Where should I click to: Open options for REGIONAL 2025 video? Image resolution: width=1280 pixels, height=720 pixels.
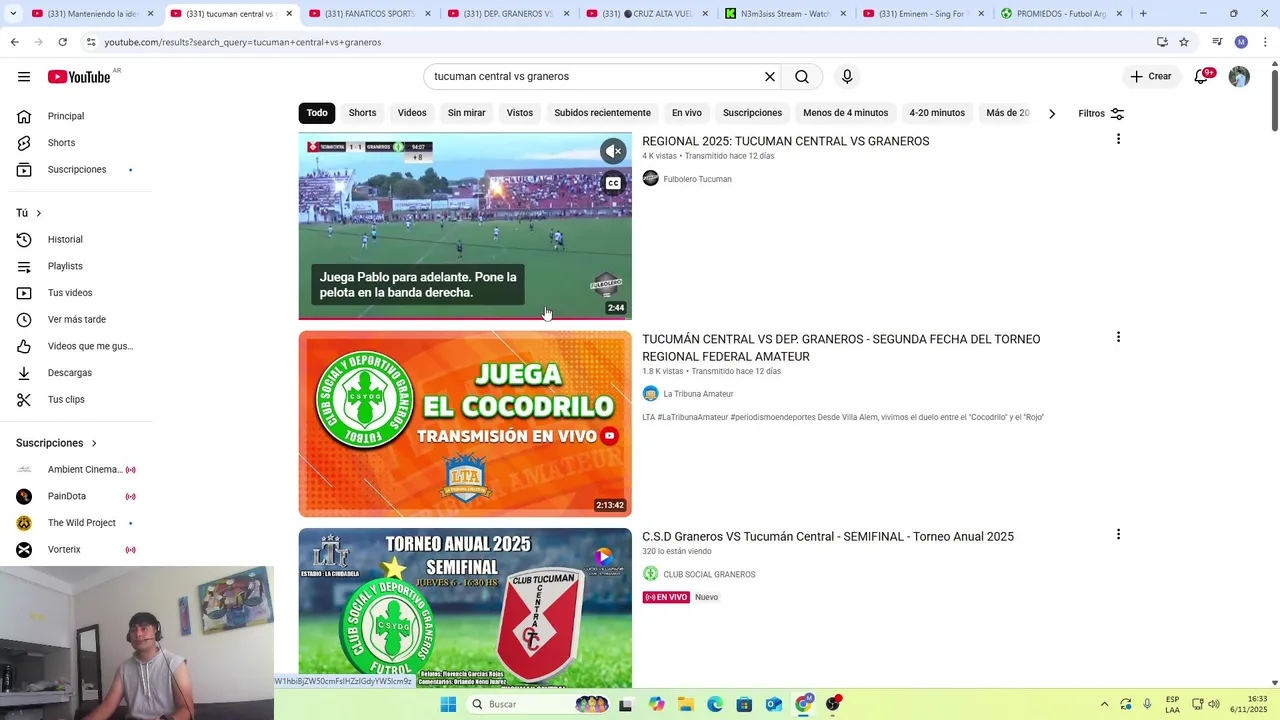(1118, 140)
